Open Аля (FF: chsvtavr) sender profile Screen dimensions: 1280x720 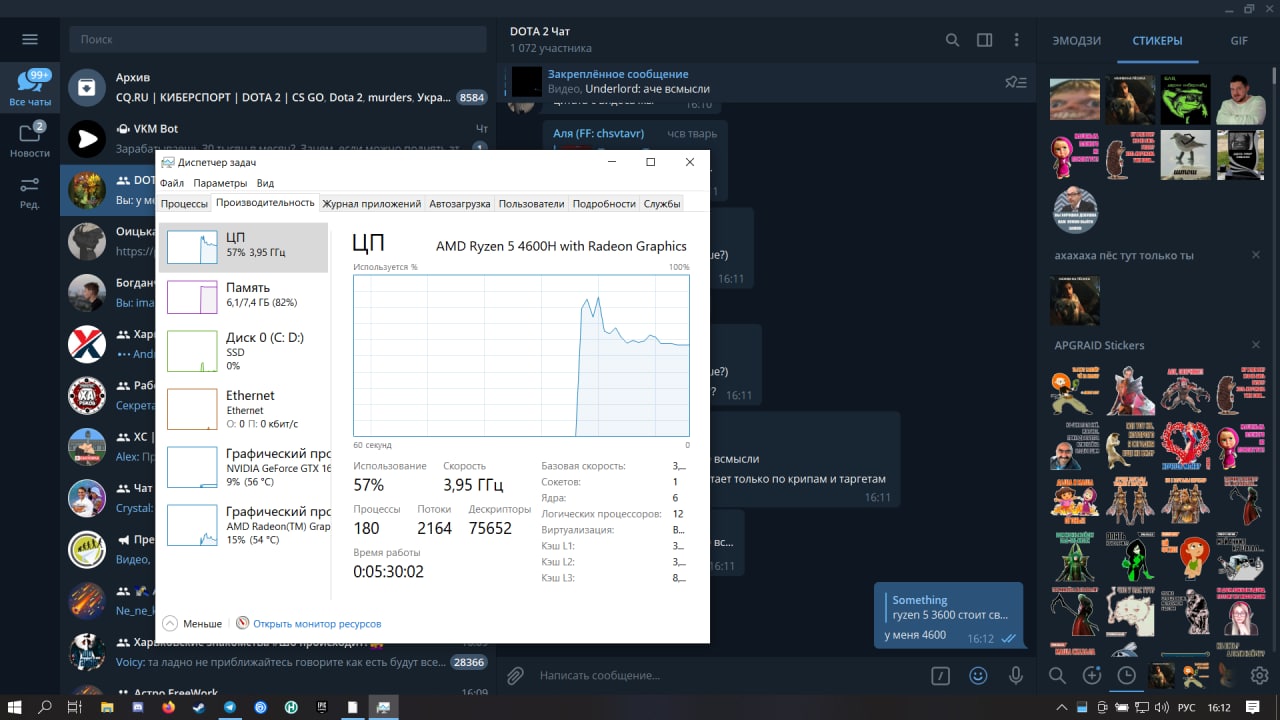(x=598, y=133)
